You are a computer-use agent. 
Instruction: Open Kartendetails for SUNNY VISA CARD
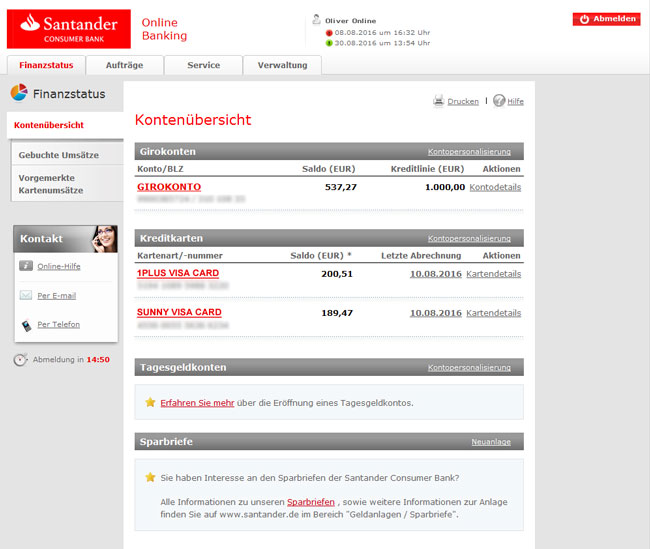click(493, 313)
